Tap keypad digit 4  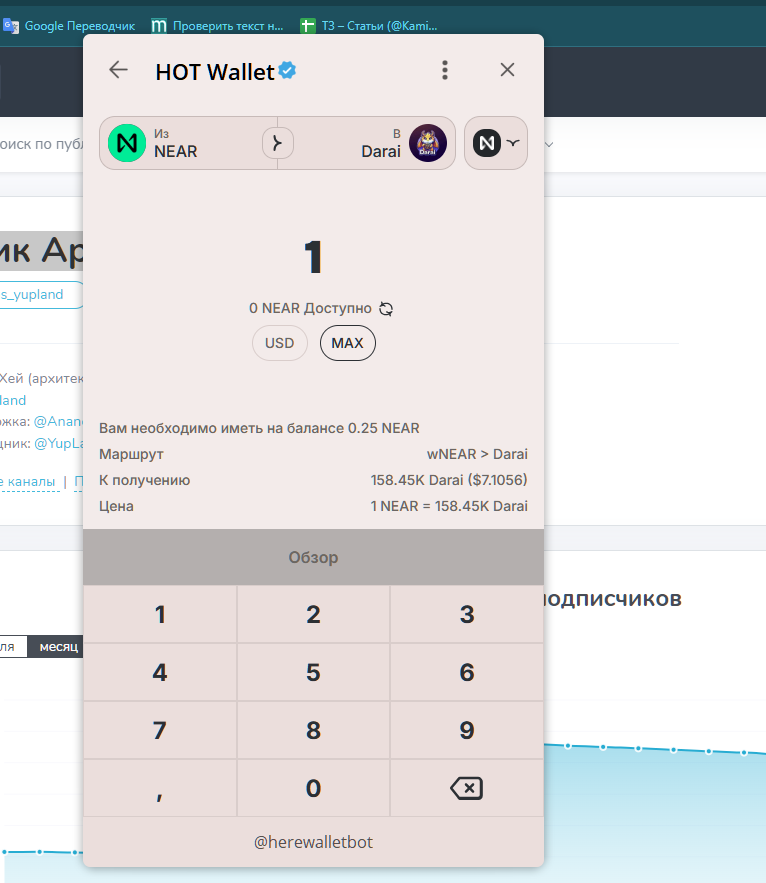pos(160,672)
